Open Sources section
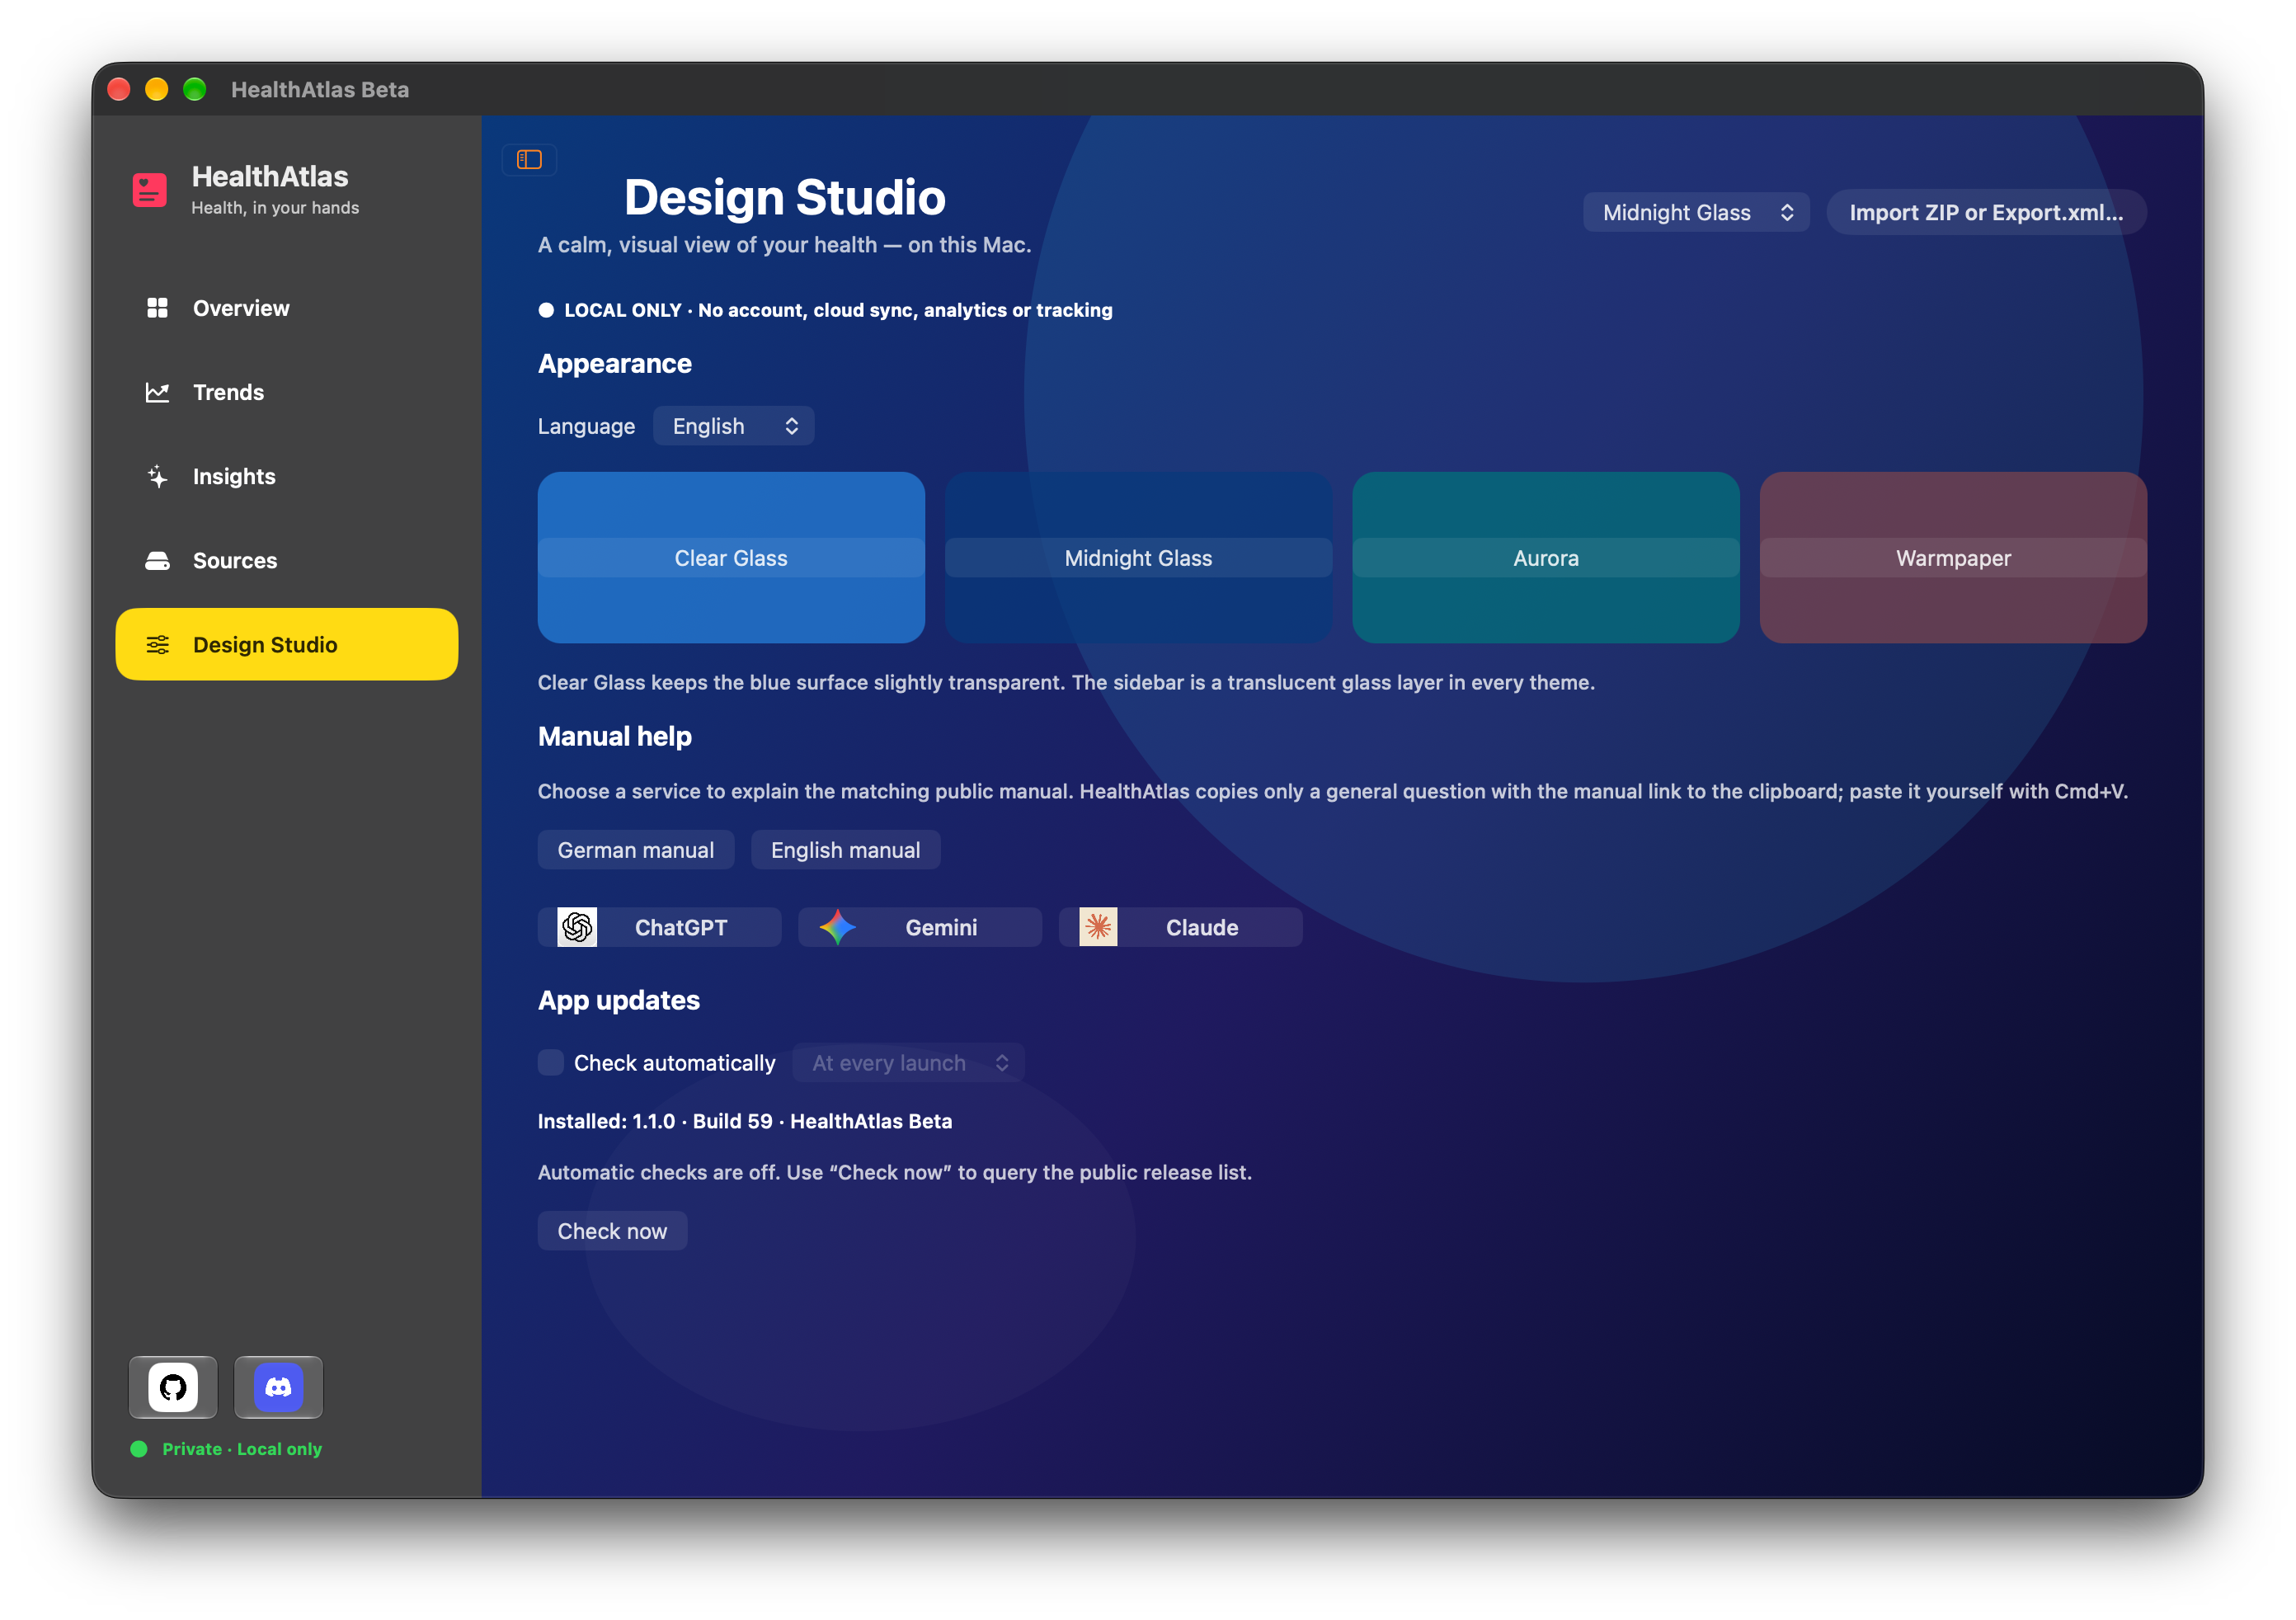Screen dimensions: 2296x1620 point(287,560)
